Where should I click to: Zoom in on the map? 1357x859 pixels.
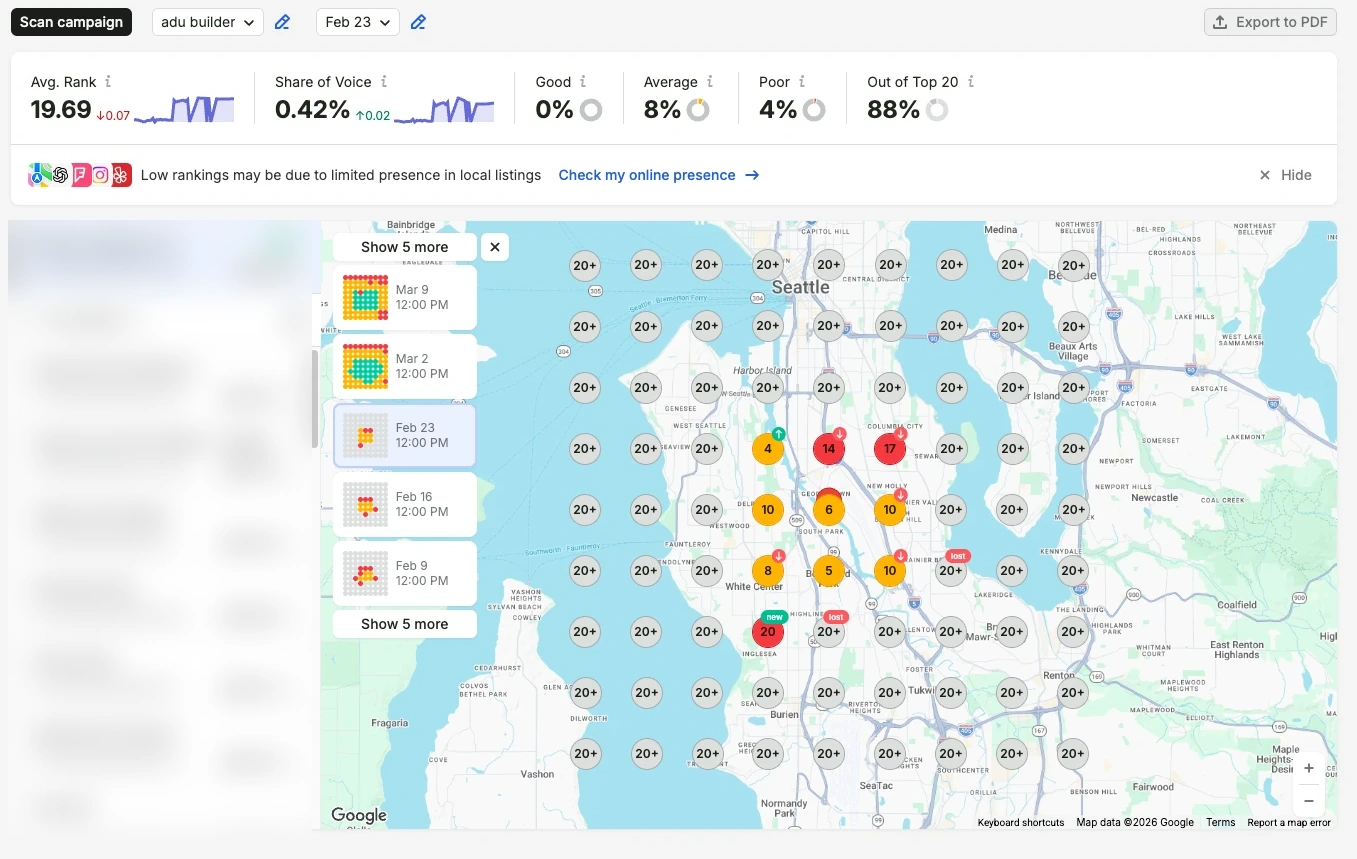point(1309,768)
